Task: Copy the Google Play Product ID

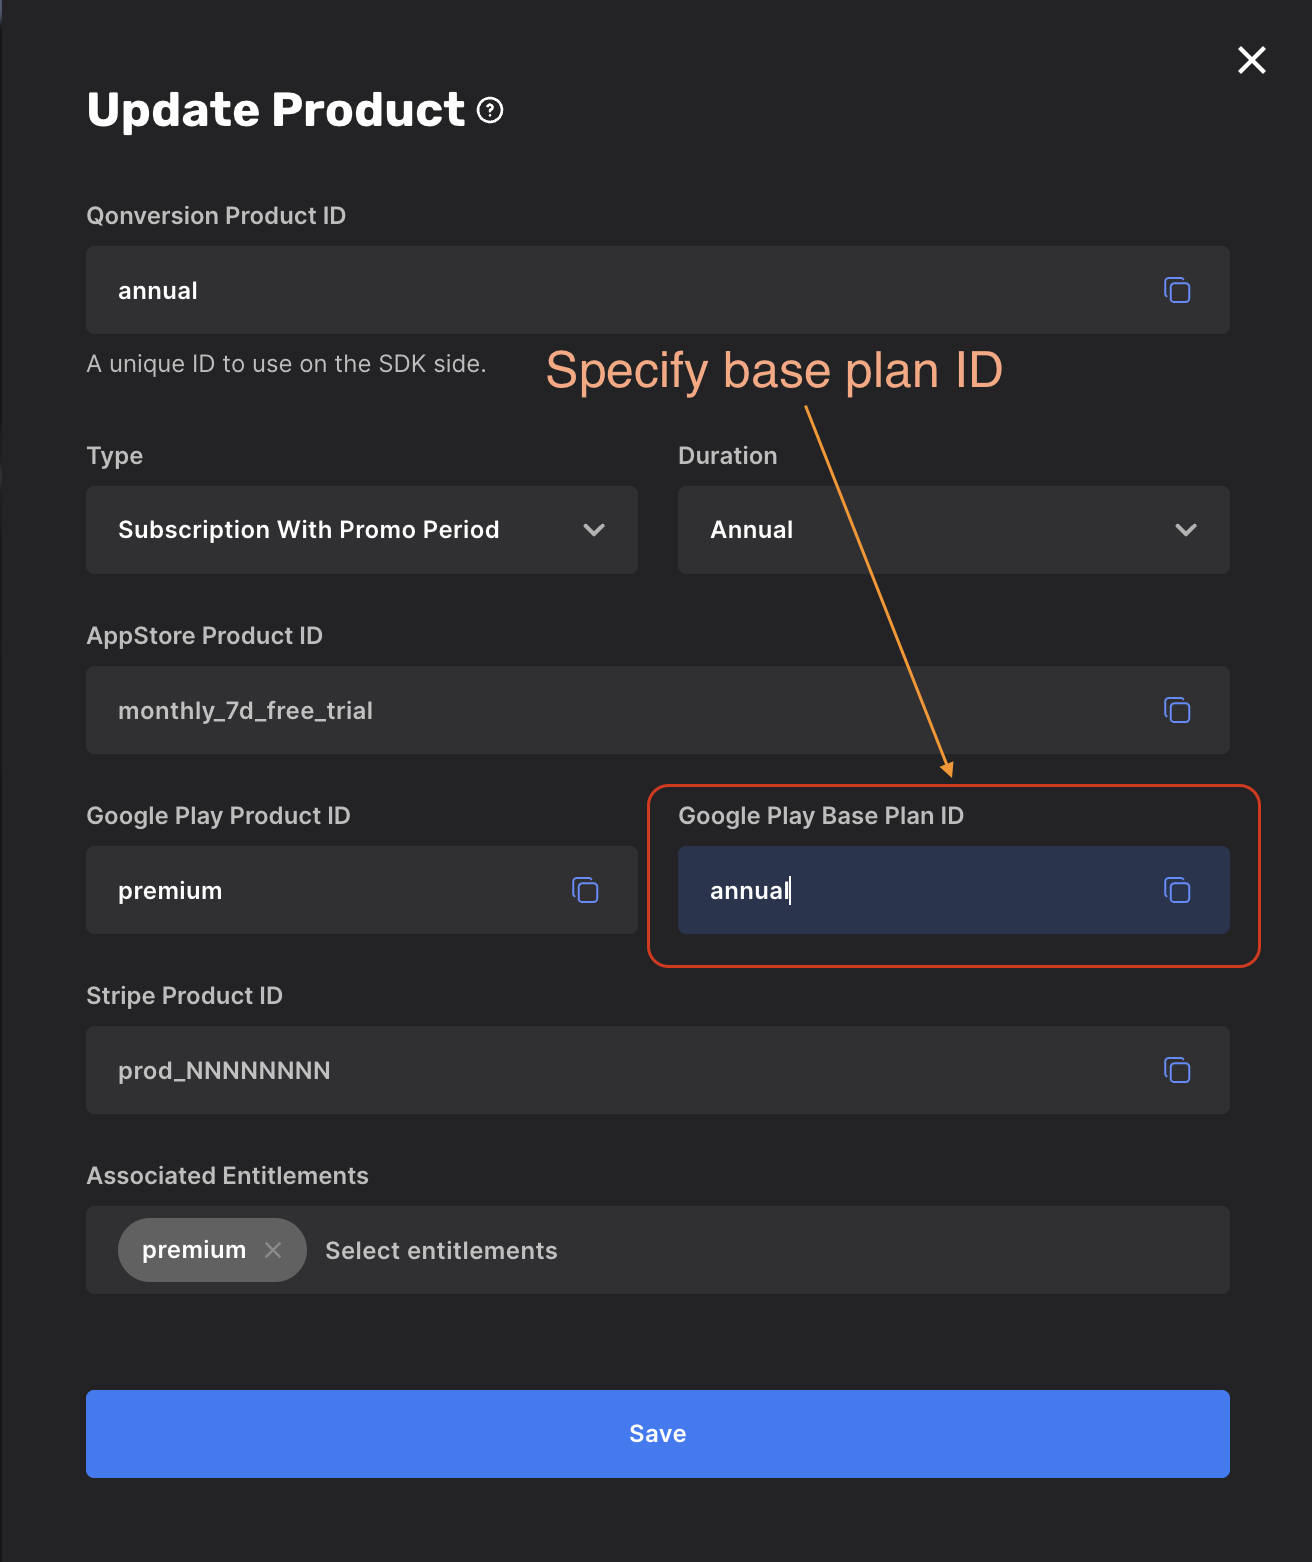Action: [x=585, y=890]
